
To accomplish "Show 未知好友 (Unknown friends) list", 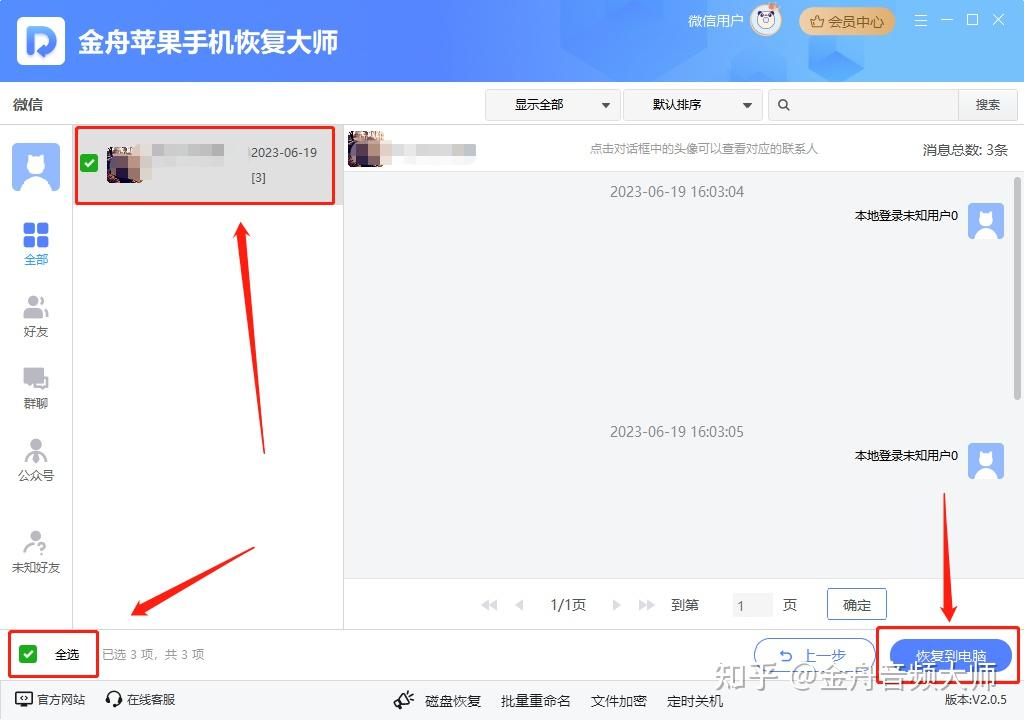I will click(x=36, y=545).
